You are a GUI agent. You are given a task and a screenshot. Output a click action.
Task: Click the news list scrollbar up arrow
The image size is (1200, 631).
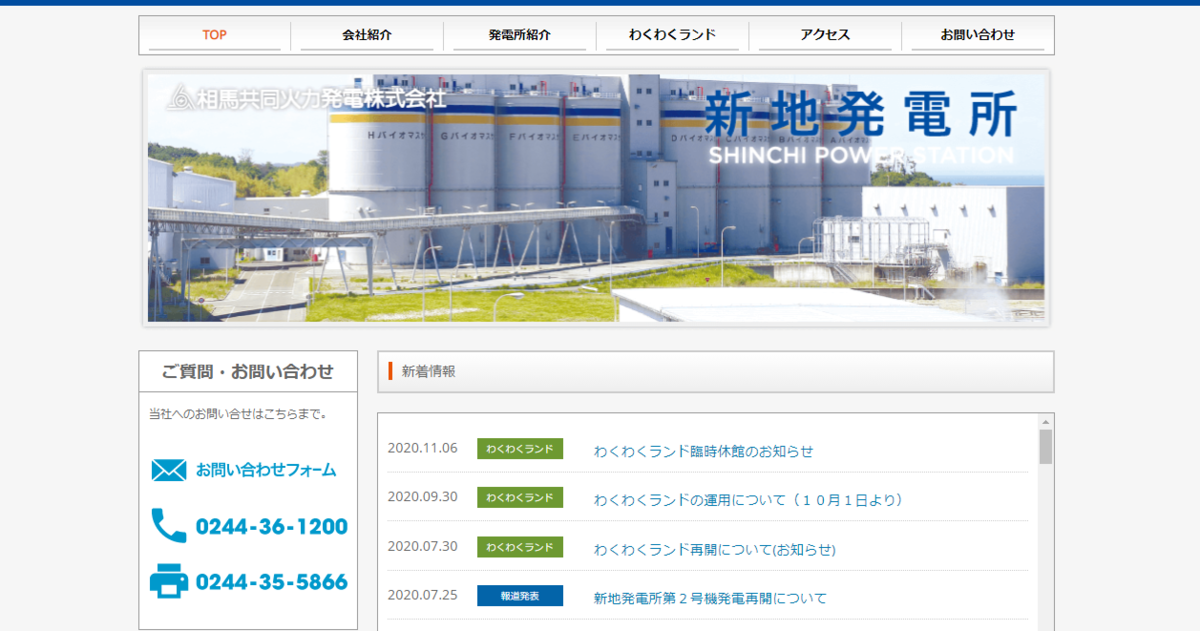1046,422
